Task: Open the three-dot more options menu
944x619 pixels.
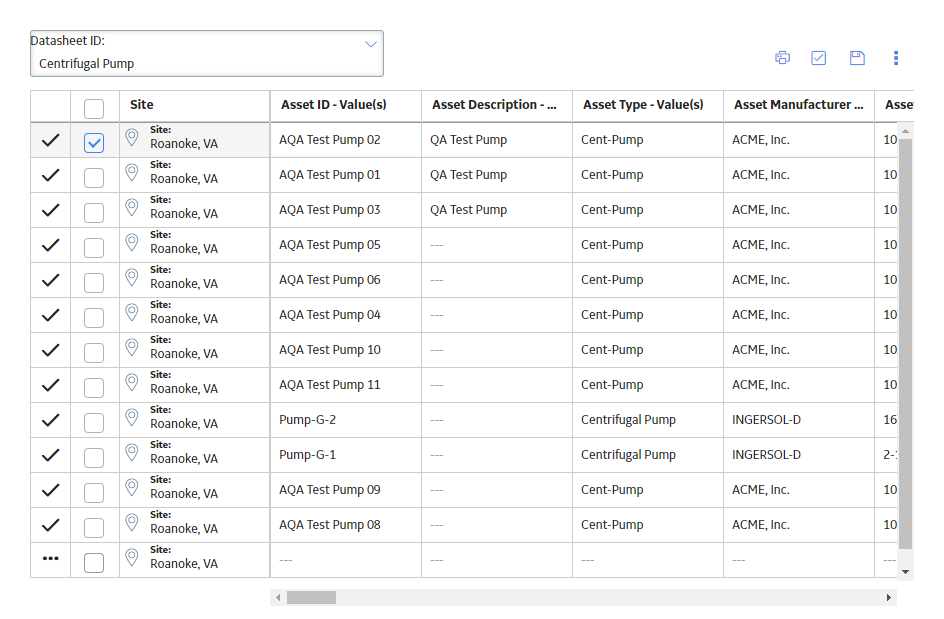Action: coord(896,58)
